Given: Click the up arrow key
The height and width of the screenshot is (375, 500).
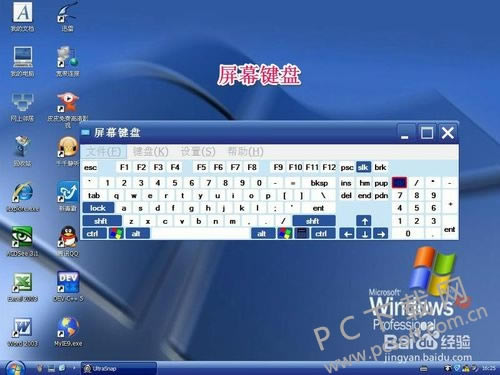Looking at the screenshot, I should click(364, 221).
